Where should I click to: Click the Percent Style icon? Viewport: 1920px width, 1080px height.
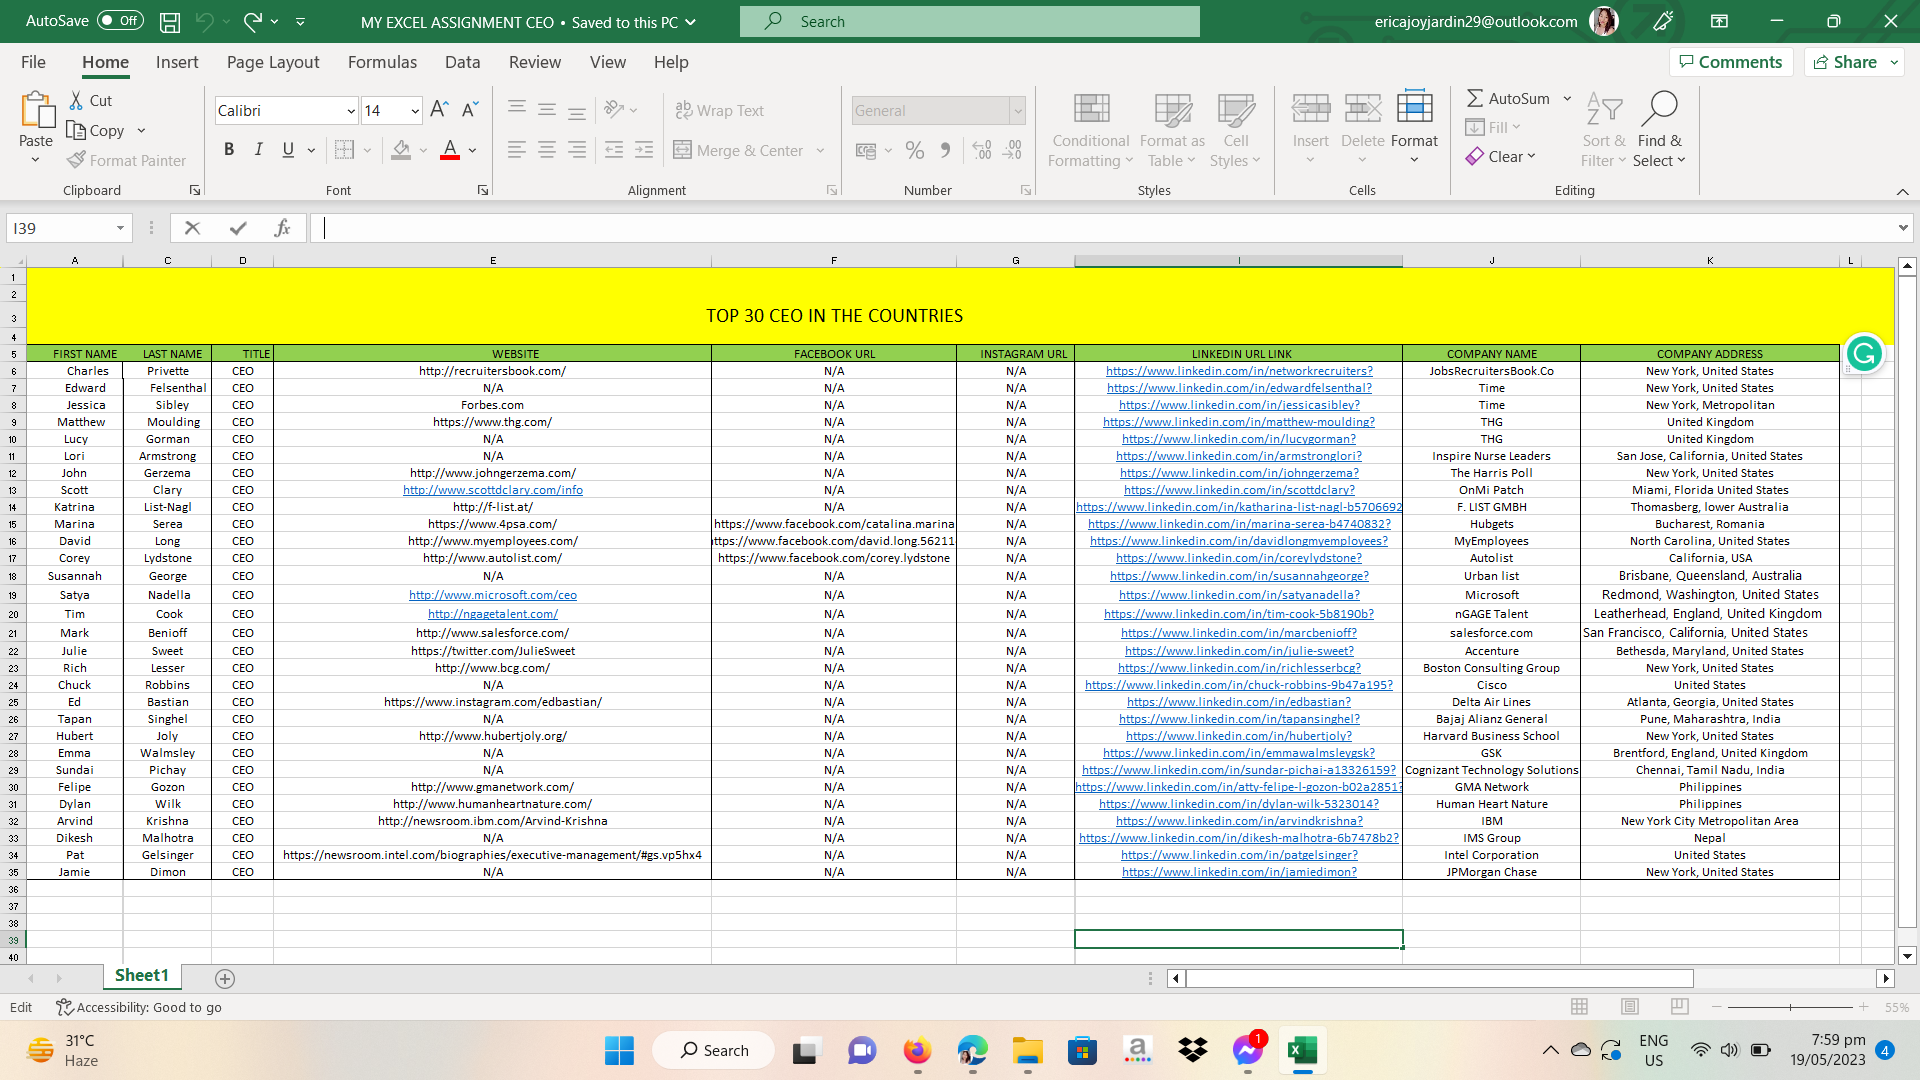(x=914, y=150)
